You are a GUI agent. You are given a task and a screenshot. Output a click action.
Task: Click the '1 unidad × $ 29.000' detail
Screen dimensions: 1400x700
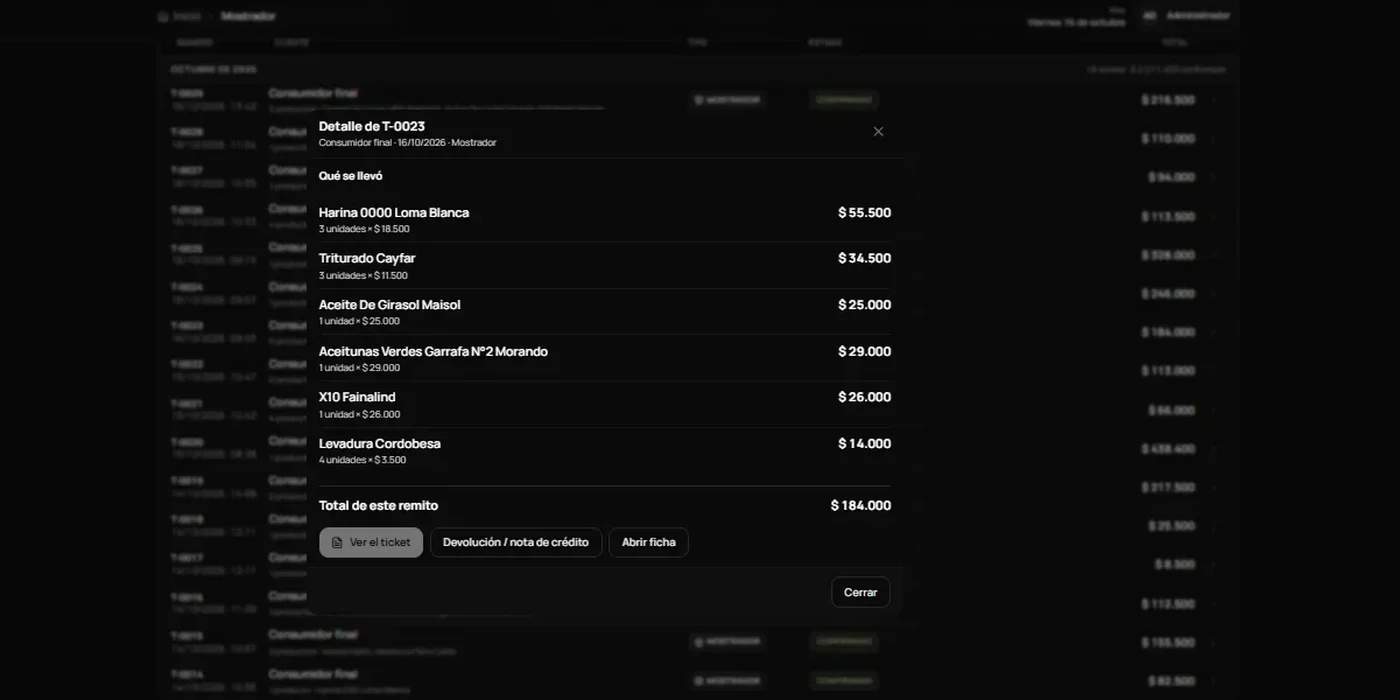click(359, 368)
